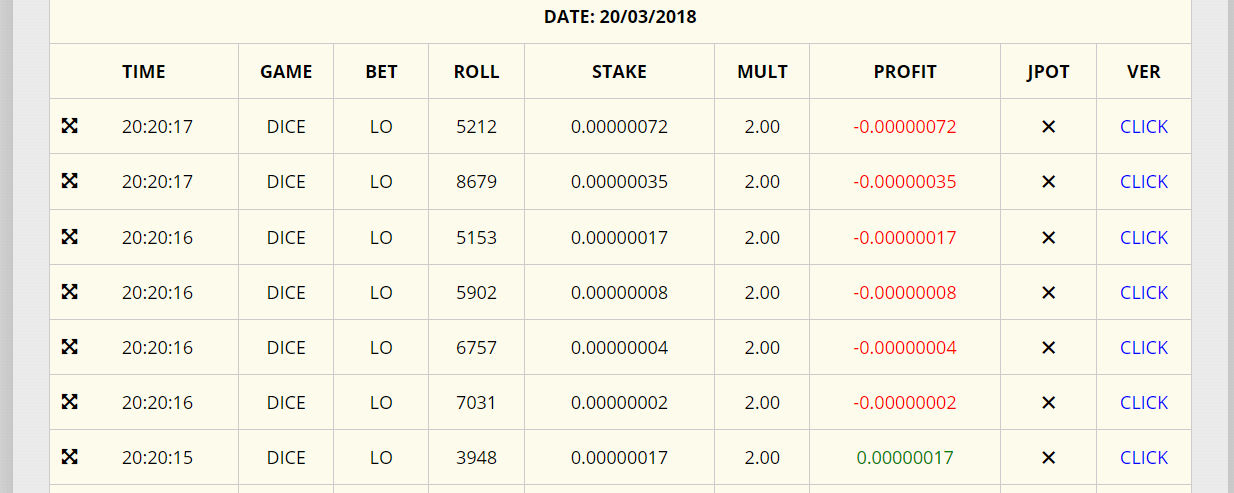1234x493 pixels.
Task: Verify the winning bet with roll 3948
Action: click(x=1143, y=458)
